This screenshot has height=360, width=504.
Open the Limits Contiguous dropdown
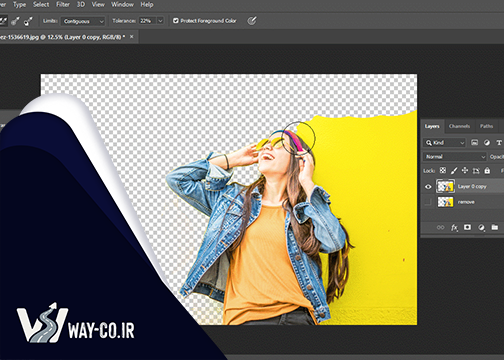[83, 21]
